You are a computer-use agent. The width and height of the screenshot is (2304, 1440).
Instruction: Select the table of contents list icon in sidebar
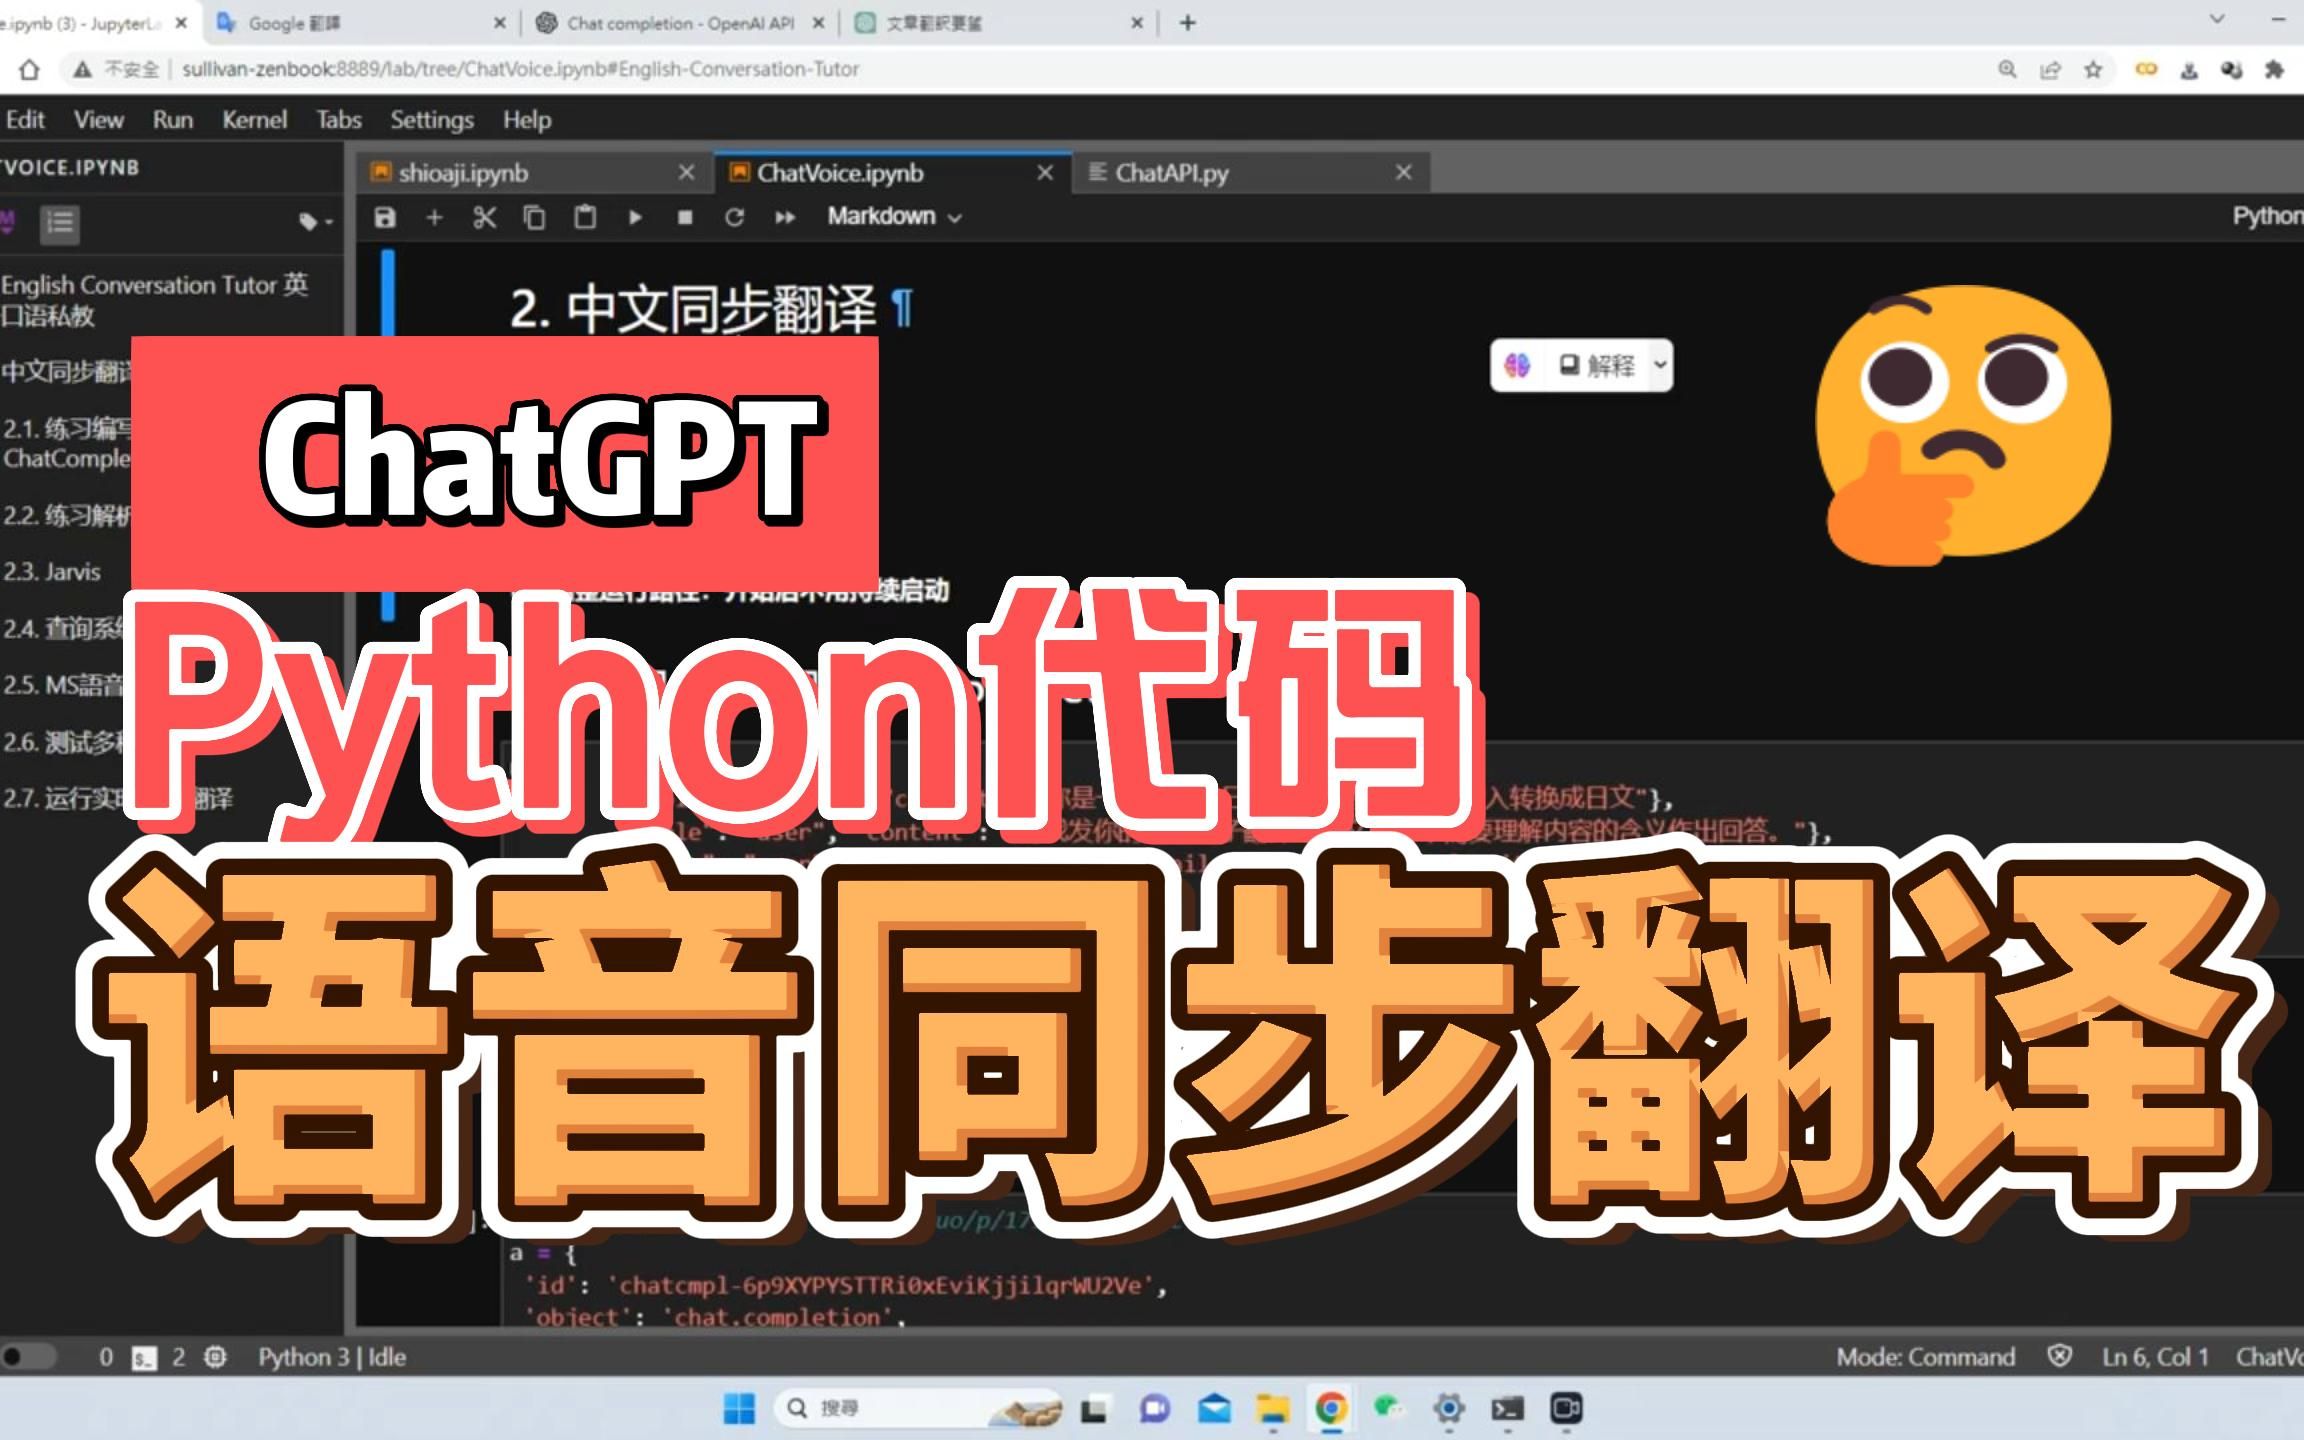coord(59,223)
